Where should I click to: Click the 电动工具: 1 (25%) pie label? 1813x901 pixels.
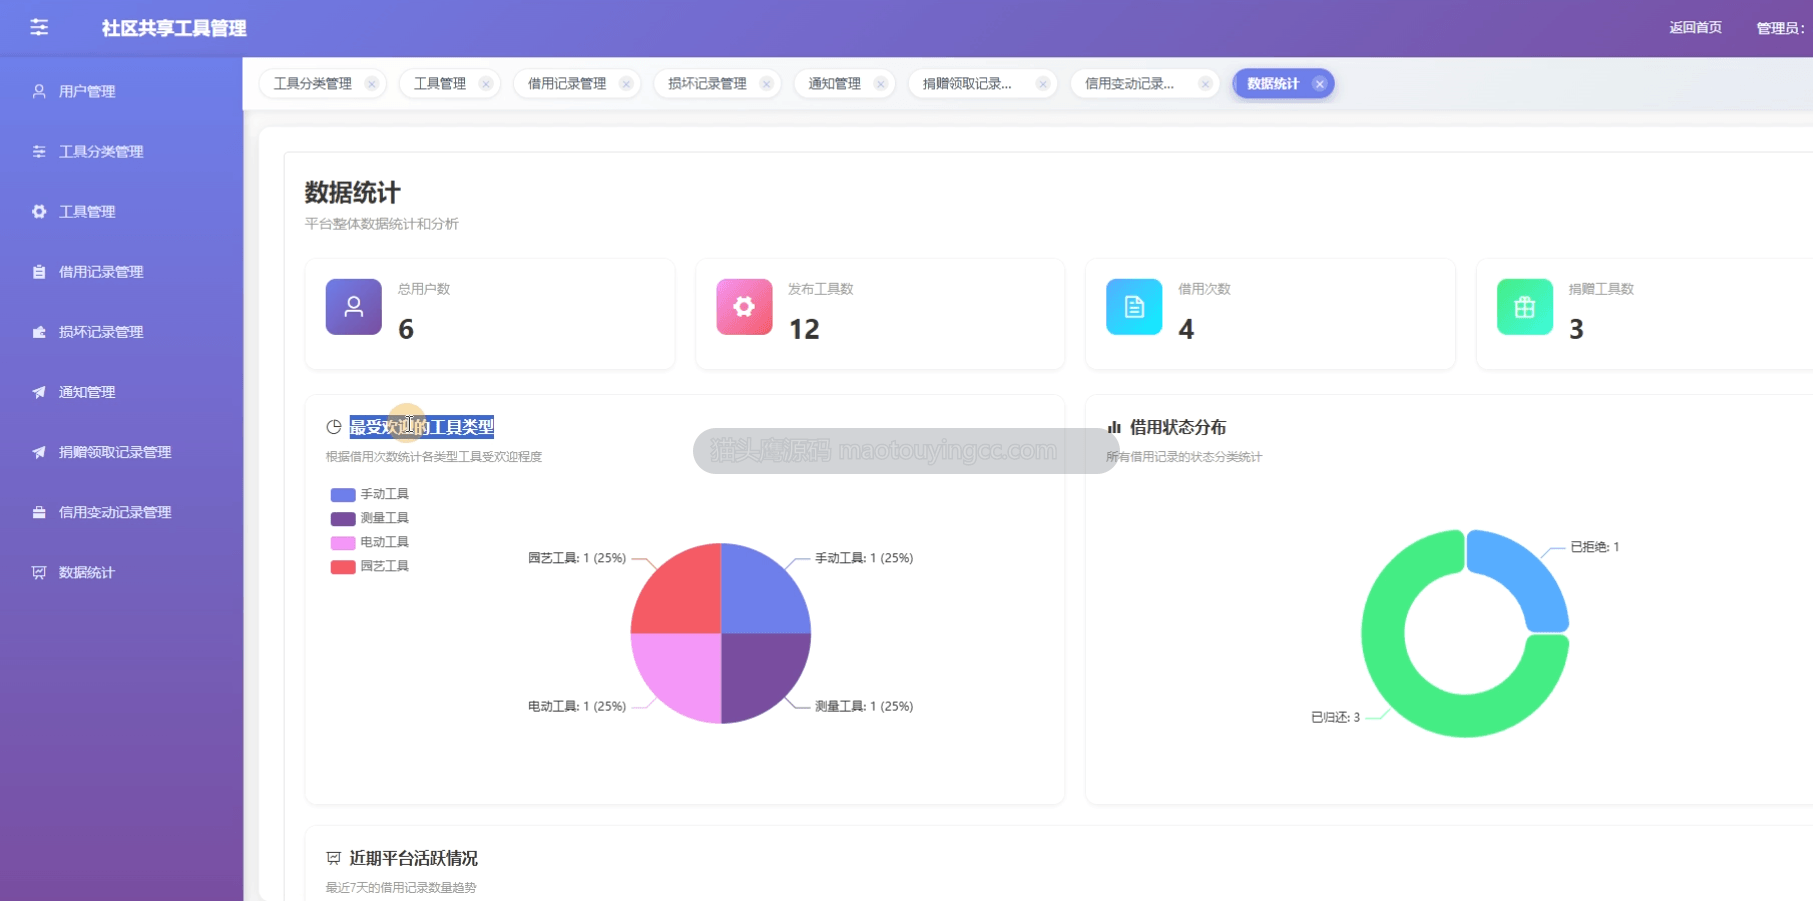point(577,706)
